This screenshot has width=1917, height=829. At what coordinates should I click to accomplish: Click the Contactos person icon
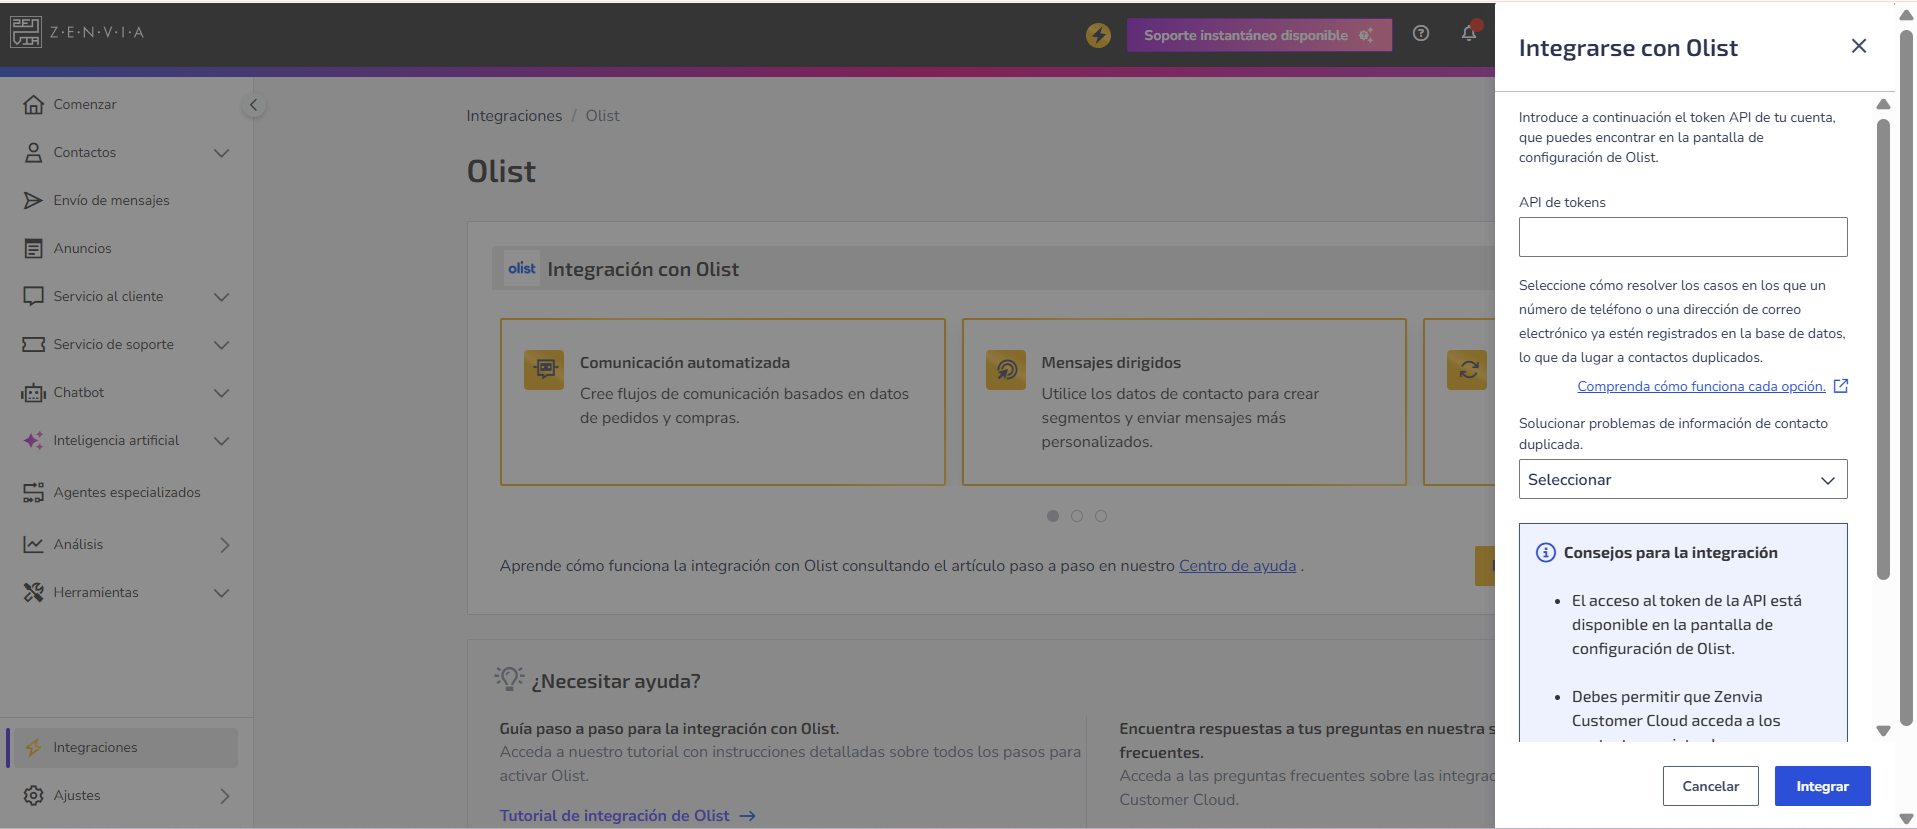point(33,152)
